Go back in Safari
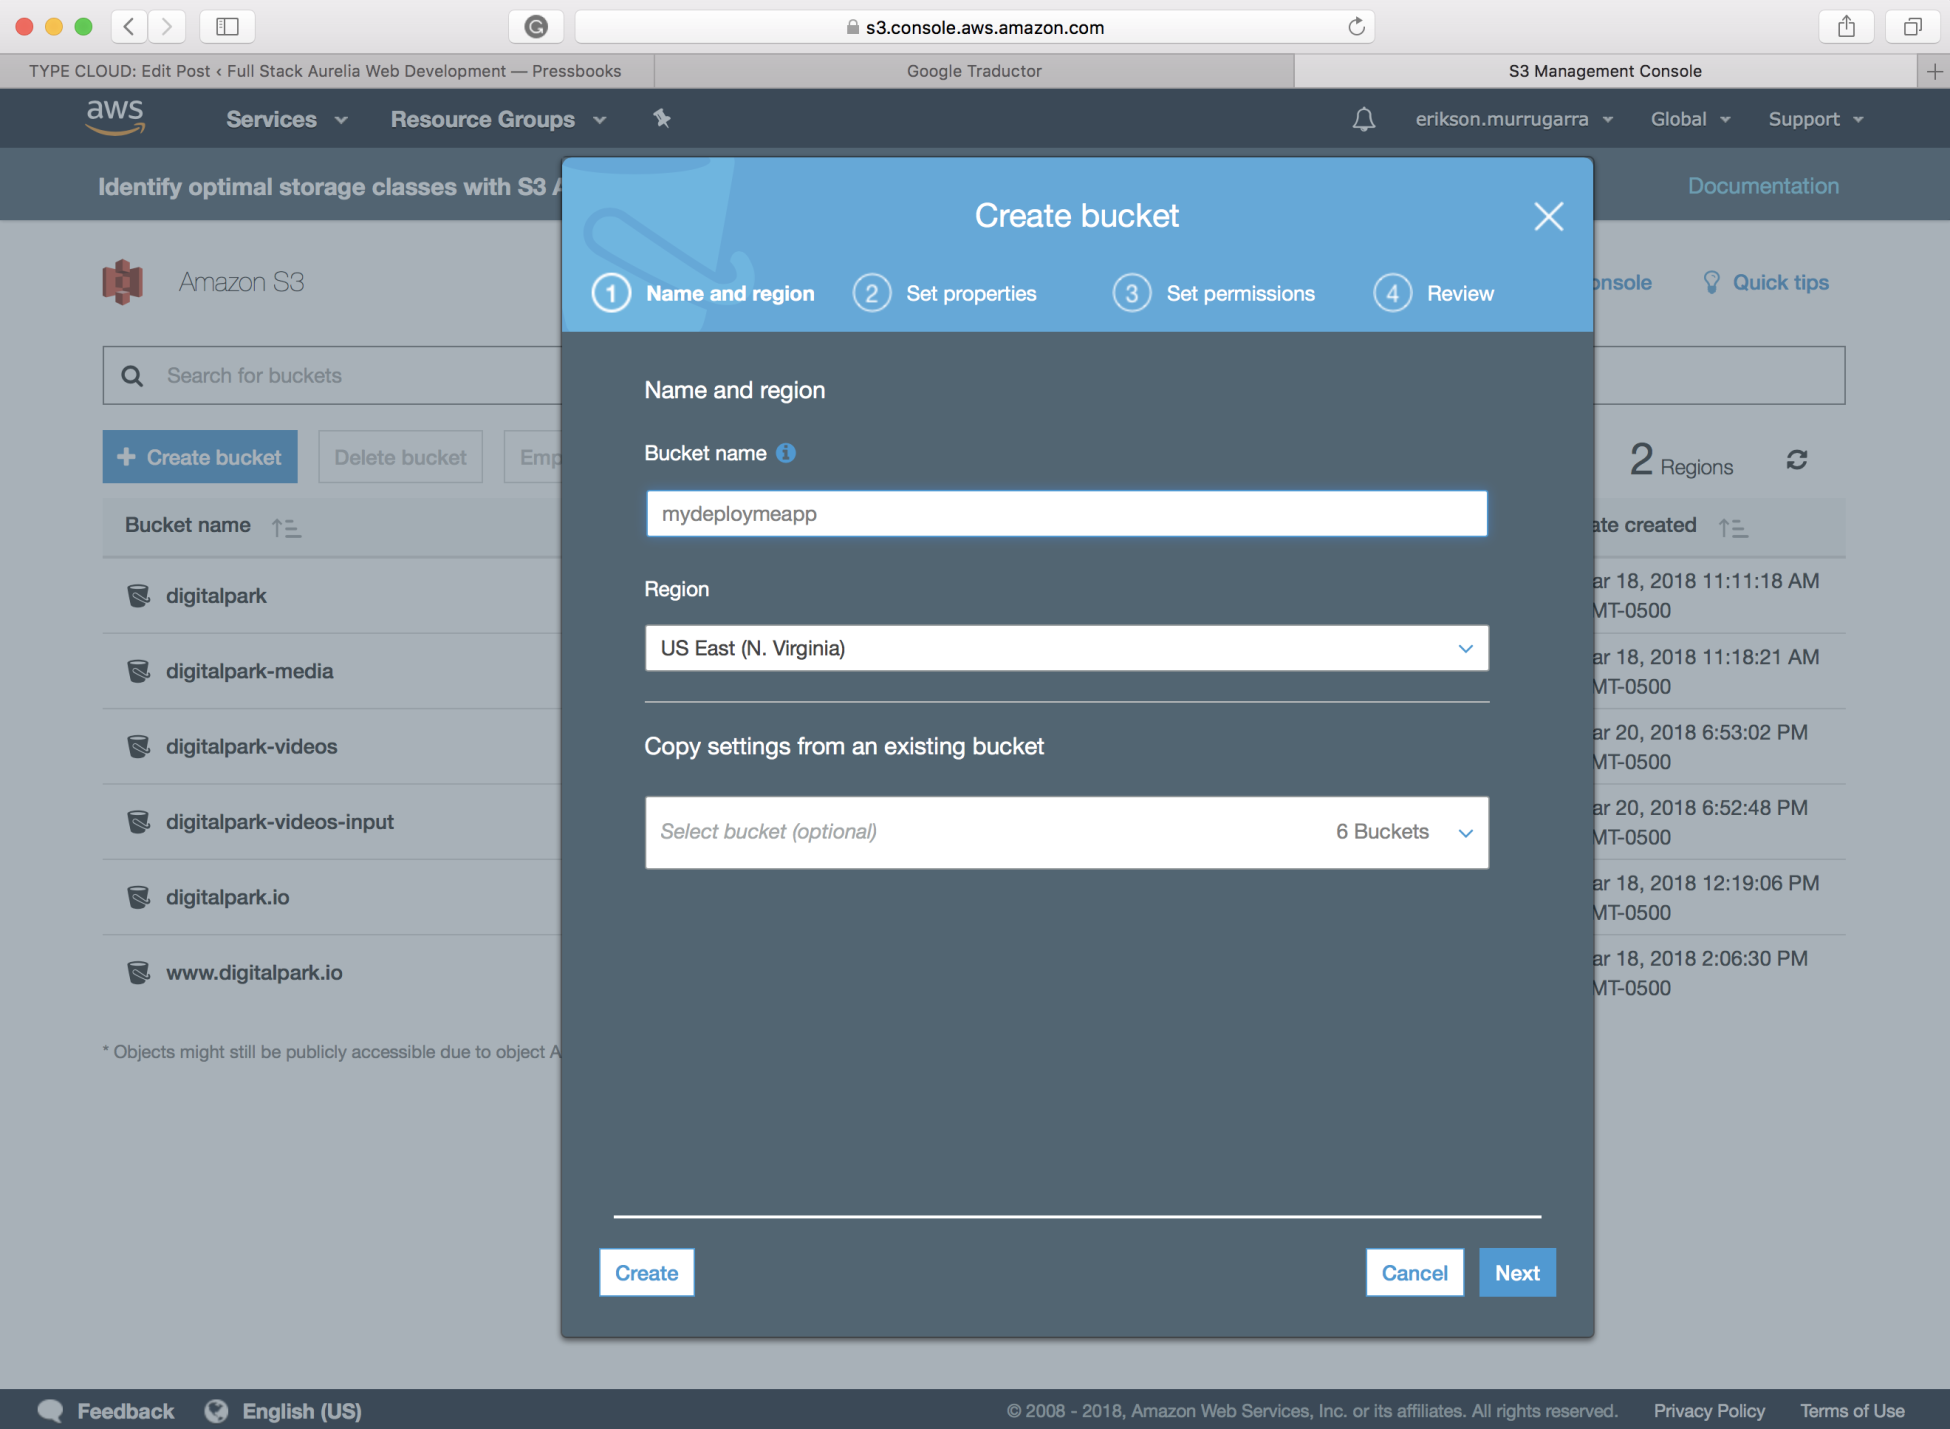 point(129,27)
